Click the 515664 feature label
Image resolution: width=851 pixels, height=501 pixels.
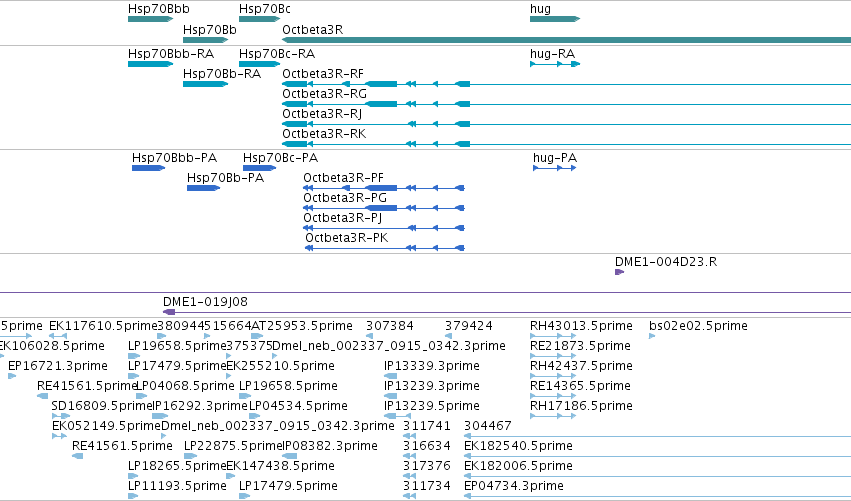click(x=228, y=326)
